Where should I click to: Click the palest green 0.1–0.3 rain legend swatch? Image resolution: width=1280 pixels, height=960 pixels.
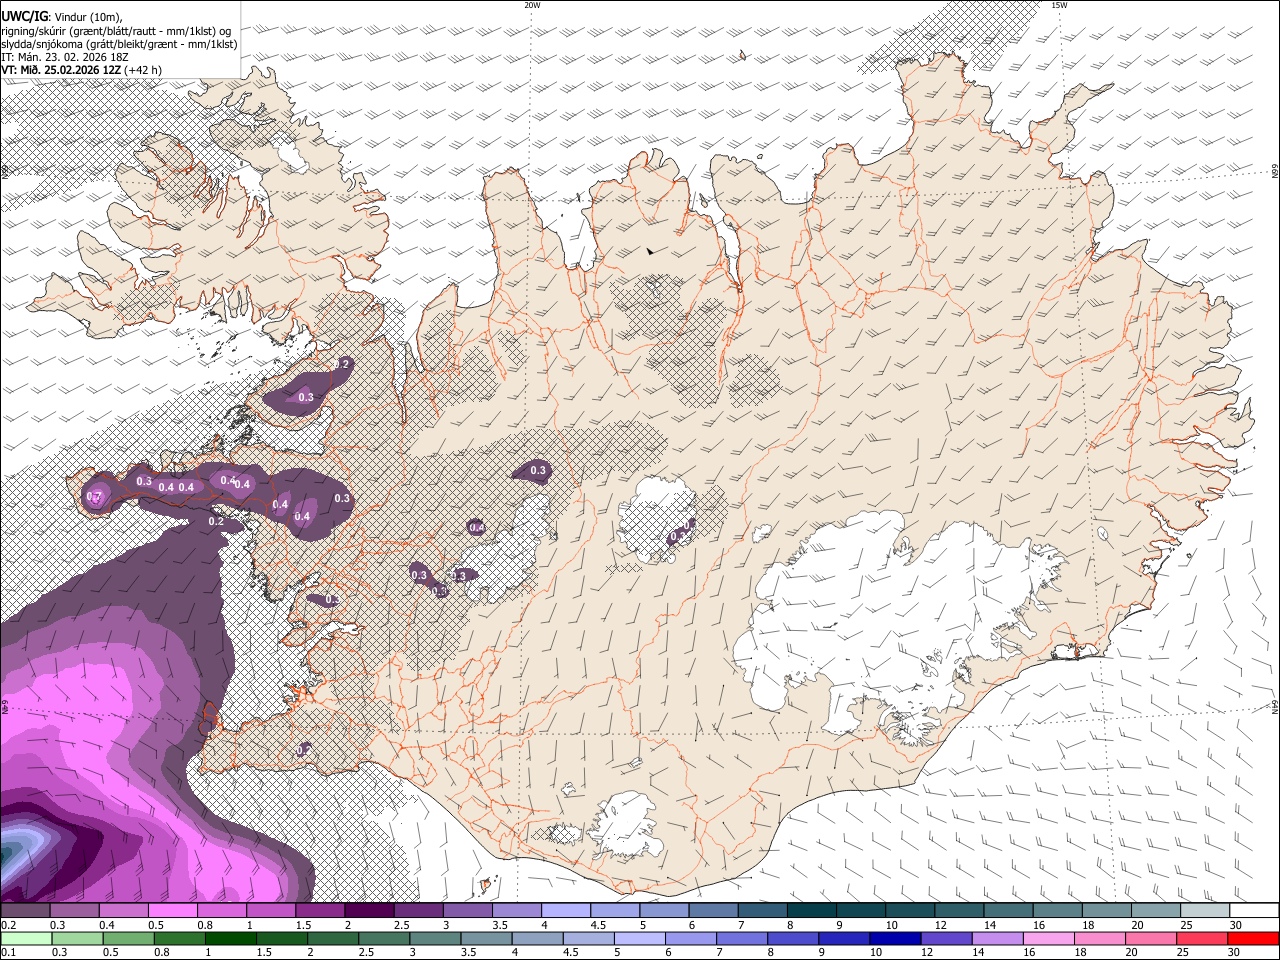[26, 938]
